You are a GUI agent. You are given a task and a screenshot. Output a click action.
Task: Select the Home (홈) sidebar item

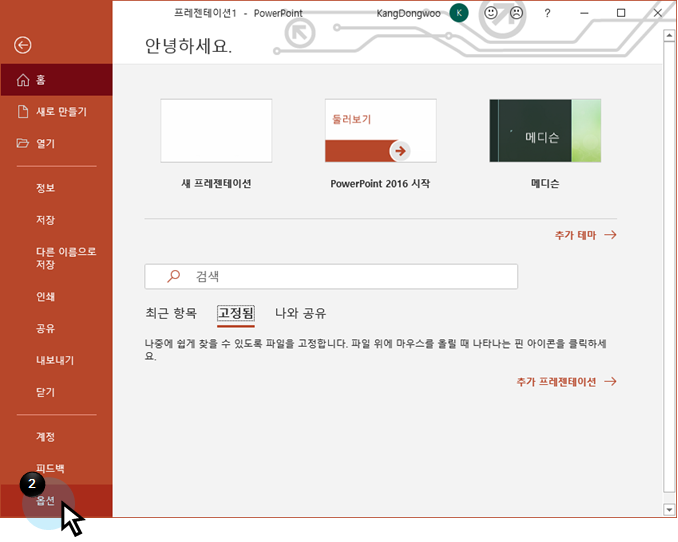(56, 80)
